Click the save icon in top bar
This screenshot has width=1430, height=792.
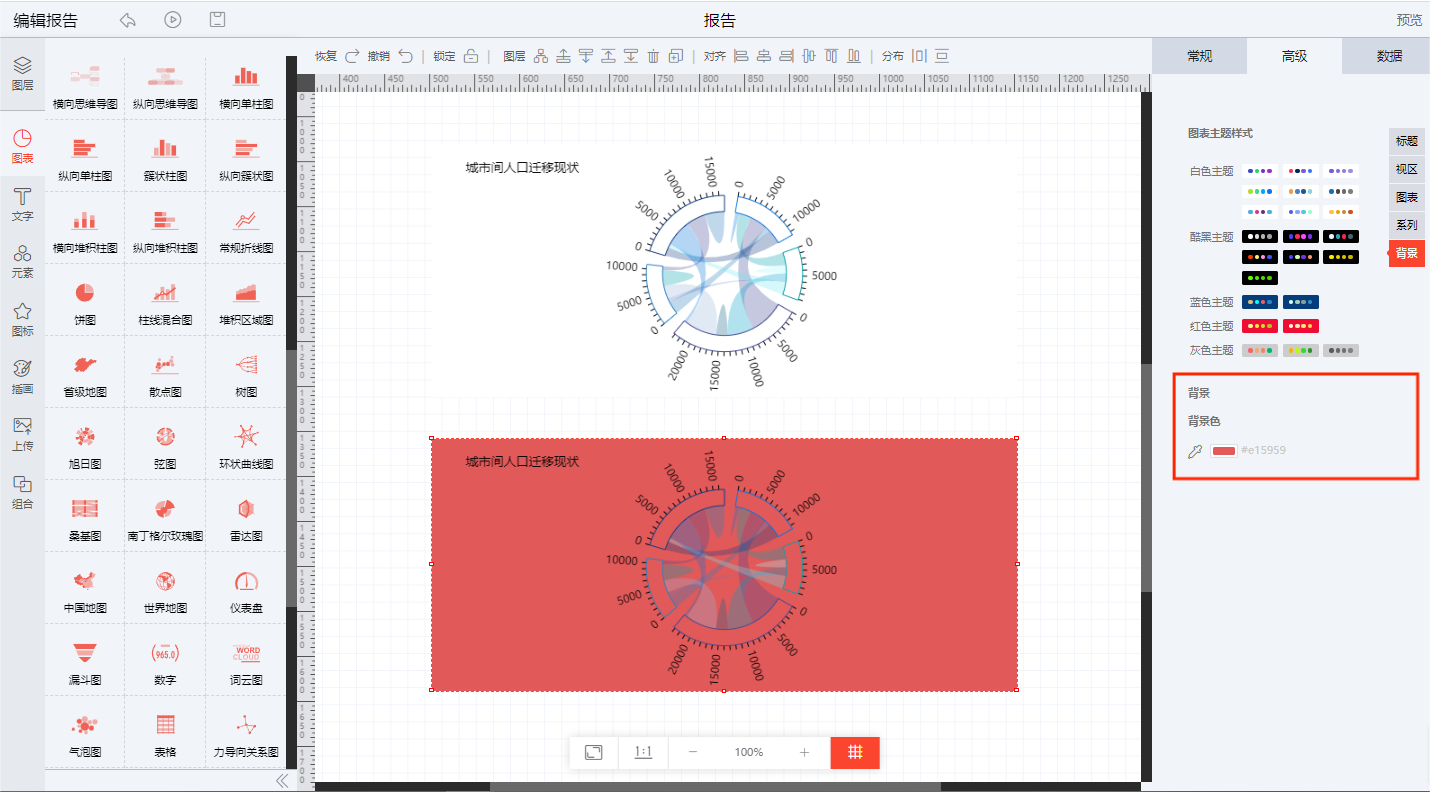coord(217,20)
